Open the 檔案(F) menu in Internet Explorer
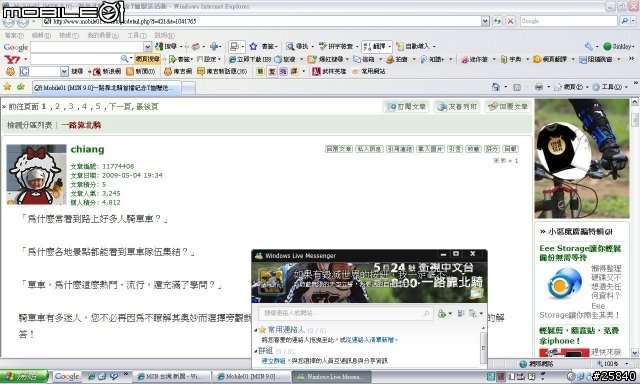 pos(13,36)
